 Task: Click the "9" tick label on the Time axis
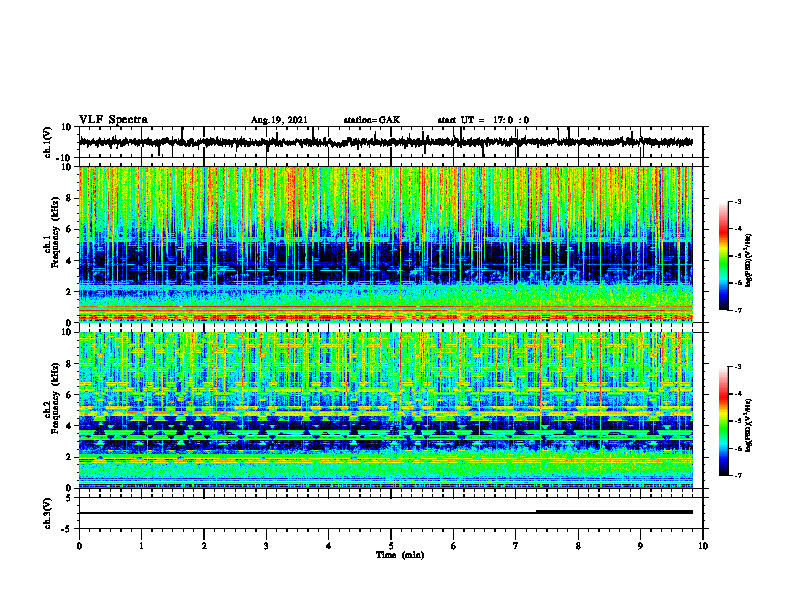640,546
